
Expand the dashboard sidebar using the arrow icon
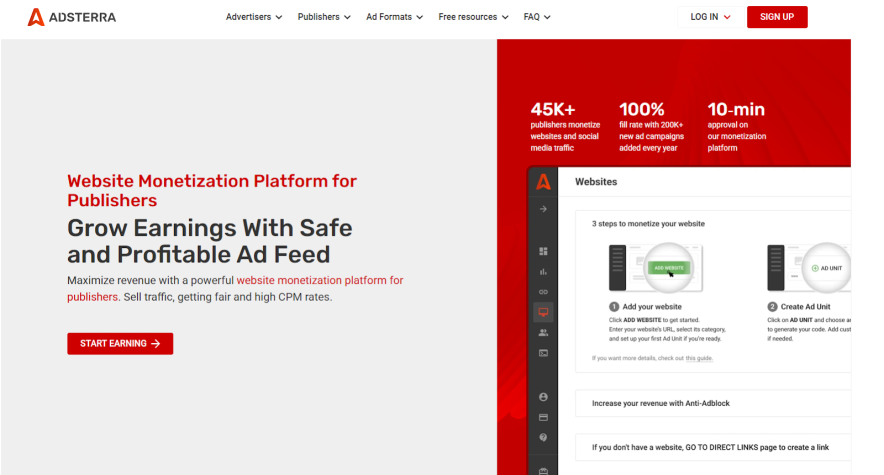coord(543,209)
